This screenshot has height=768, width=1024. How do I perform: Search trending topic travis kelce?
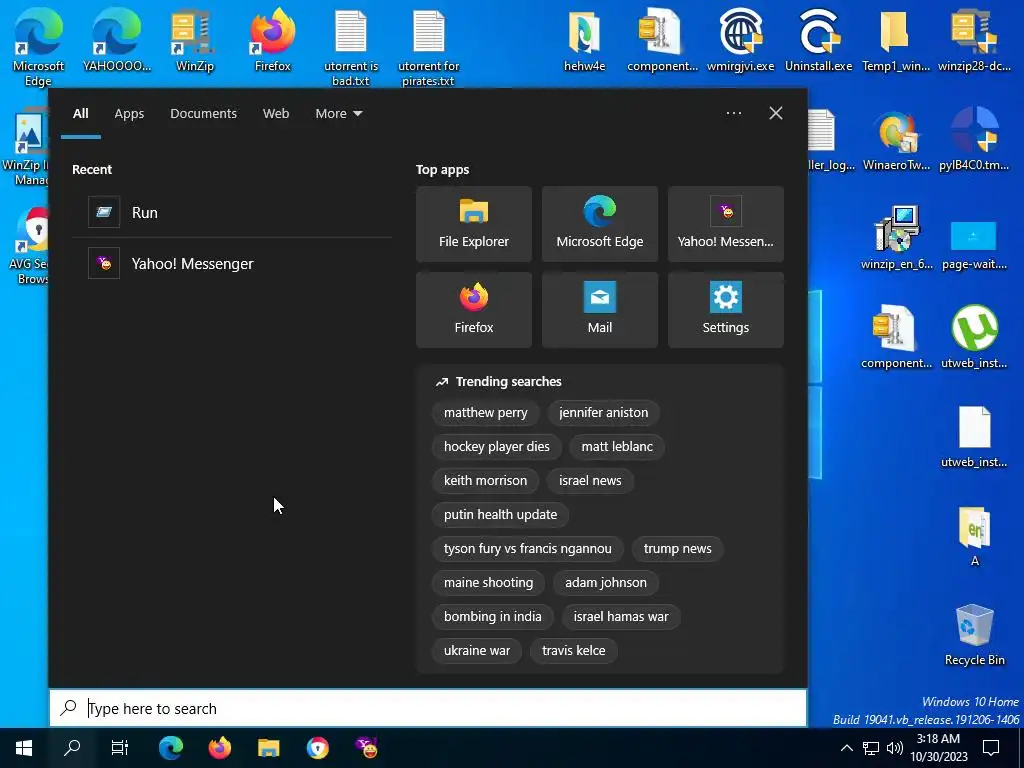(x=573, y=650)
